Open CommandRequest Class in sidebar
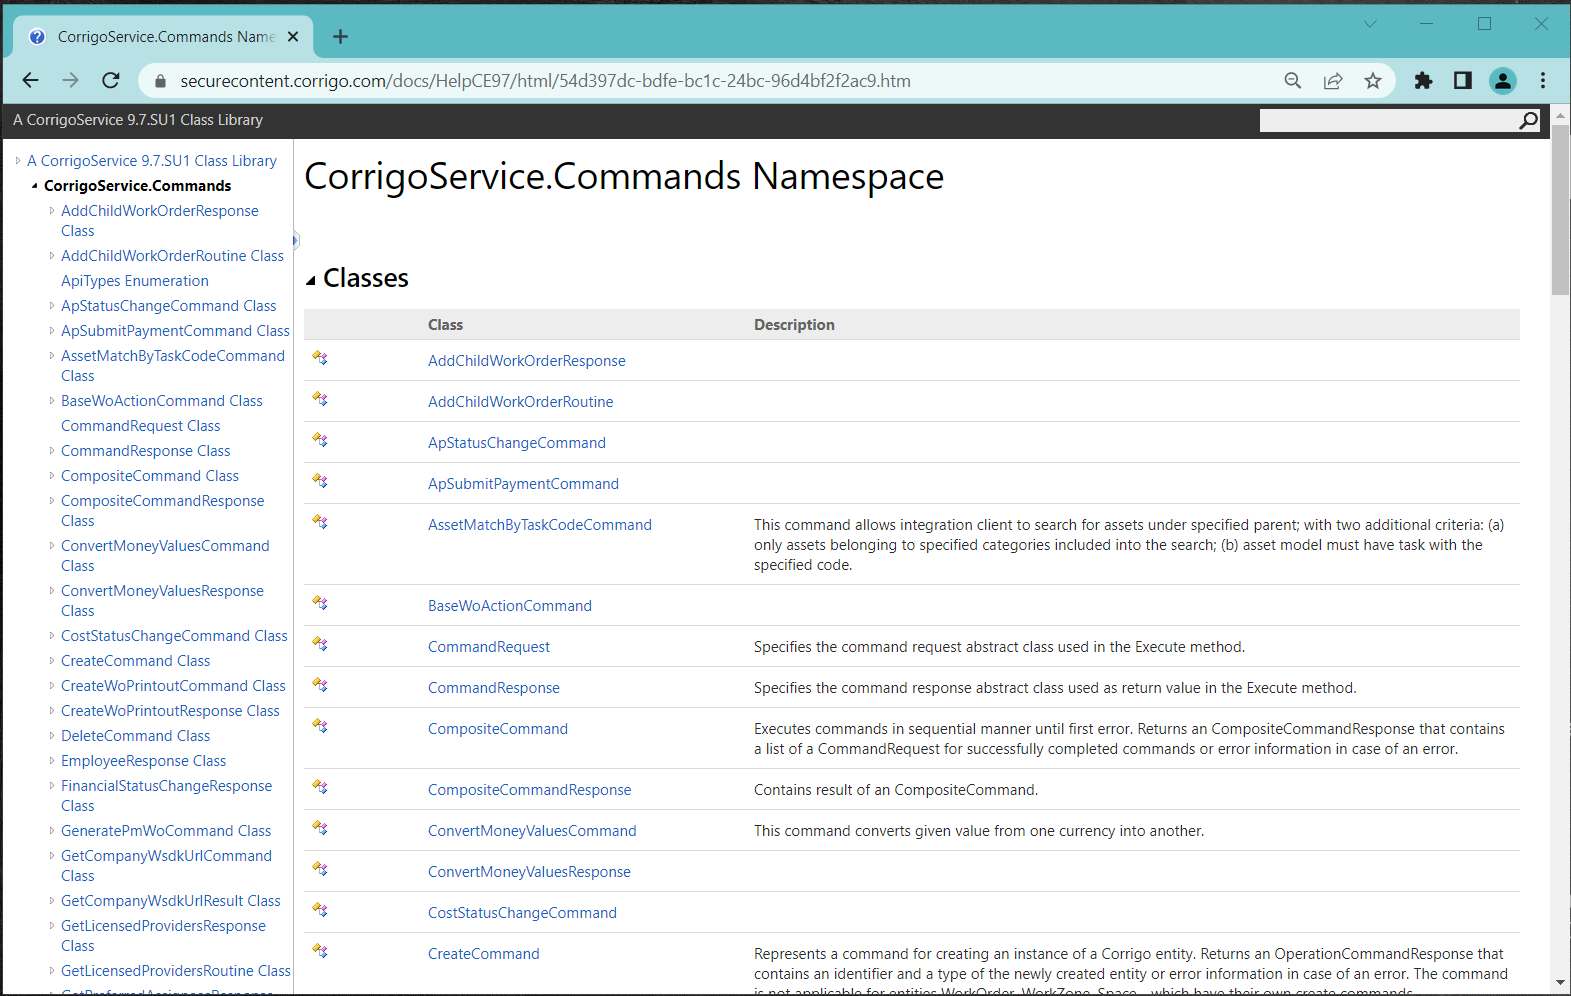The image size is (1571, 996). pyautogui.click(x=140, y=426)
